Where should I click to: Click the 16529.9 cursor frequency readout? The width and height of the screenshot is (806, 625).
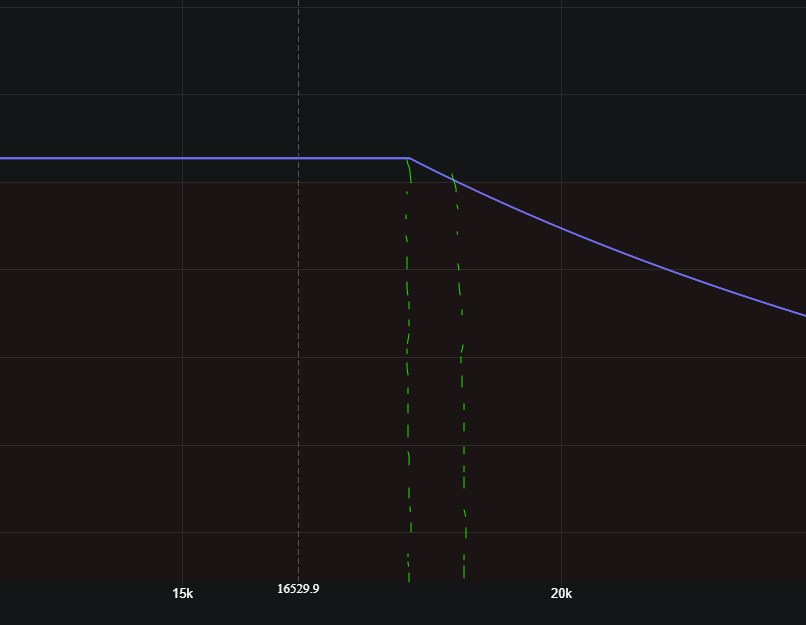(x=298, y=589)
